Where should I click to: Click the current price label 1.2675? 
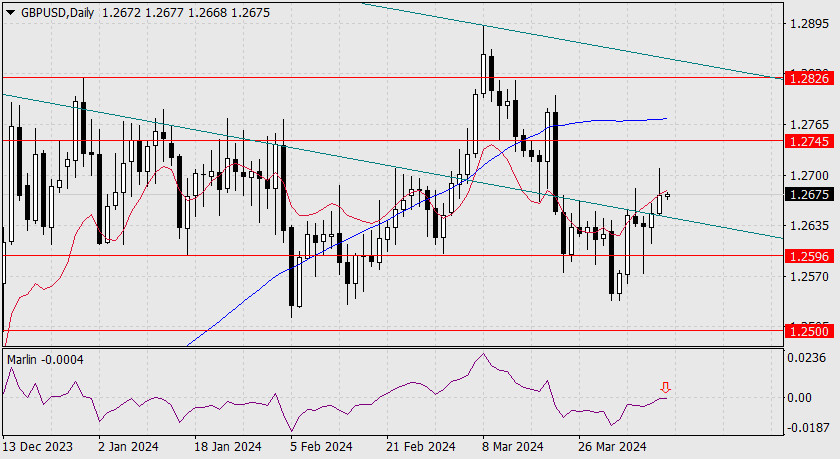click(x=811, y=194)
